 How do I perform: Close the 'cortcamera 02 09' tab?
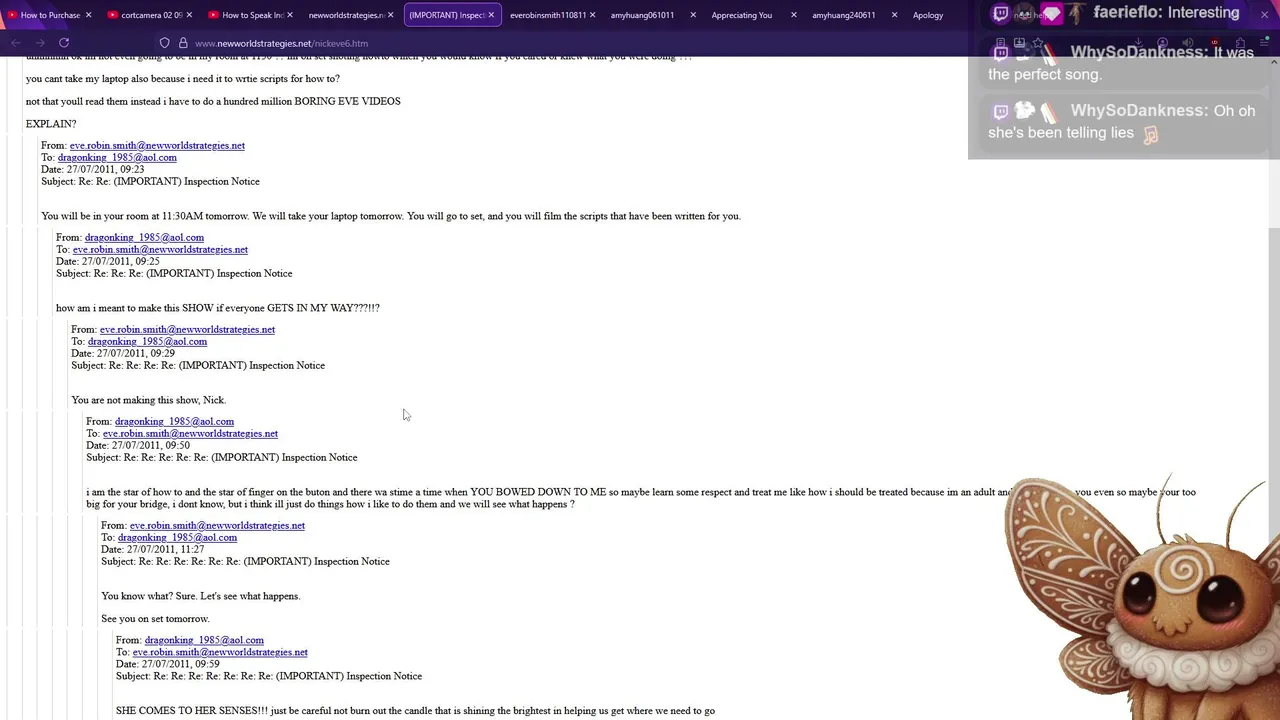(189, 15)
